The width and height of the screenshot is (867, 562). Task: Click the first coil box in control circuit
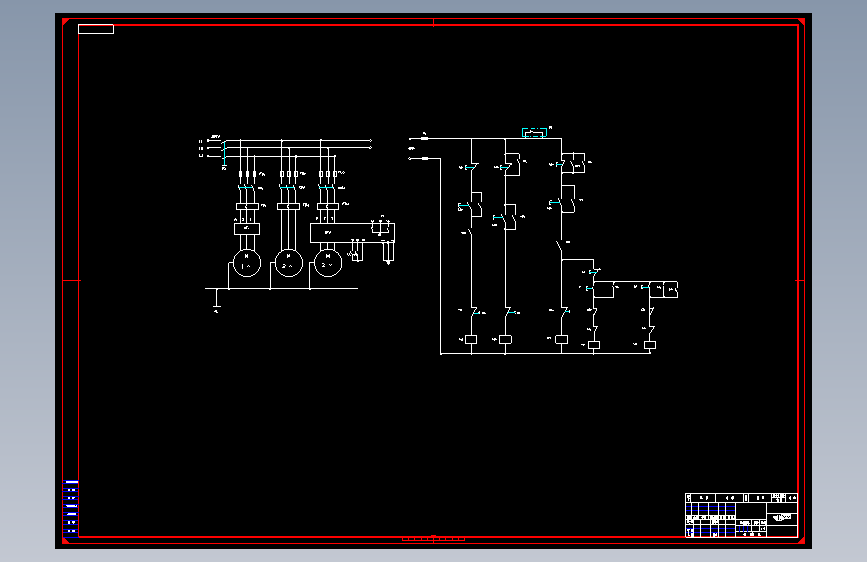tap(471, 340)
